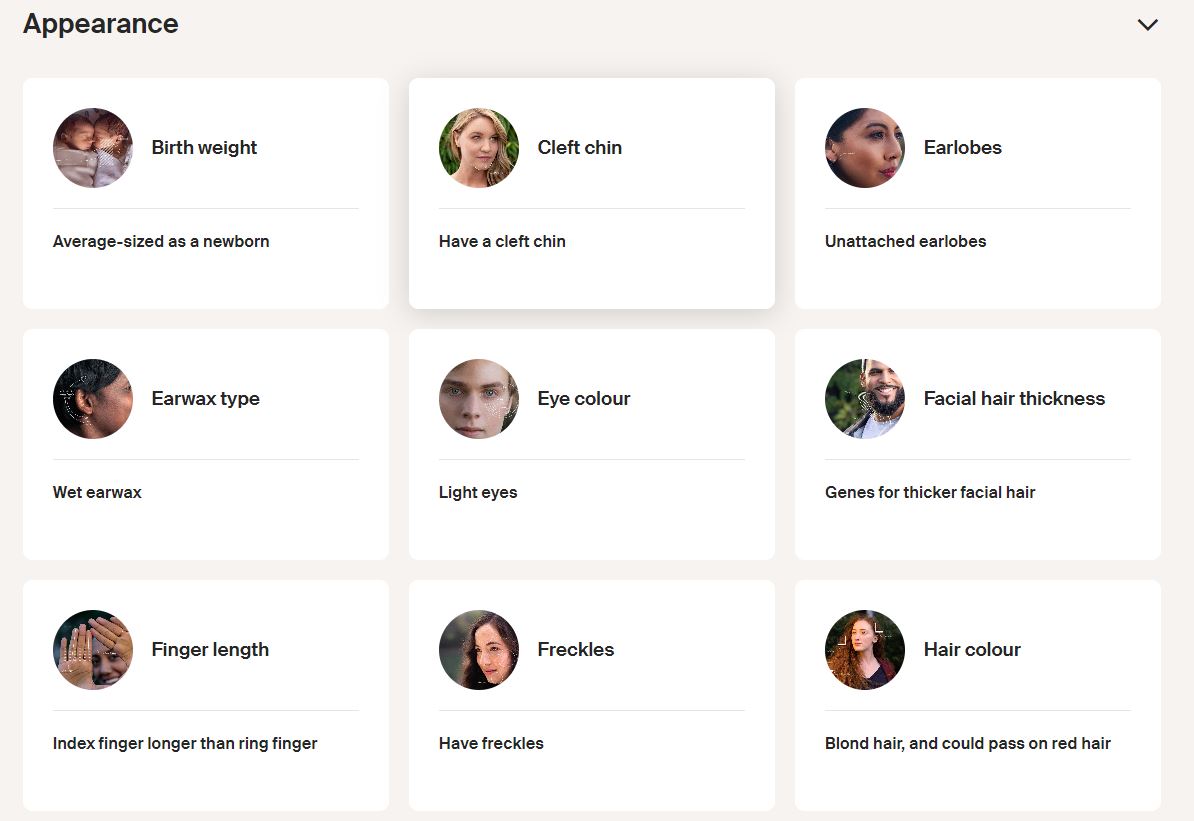Image resolution: width=1194 pixels, height=821 pixels.
Task: Click the Earwax type ear icon
Action: (x=93, y=399)
